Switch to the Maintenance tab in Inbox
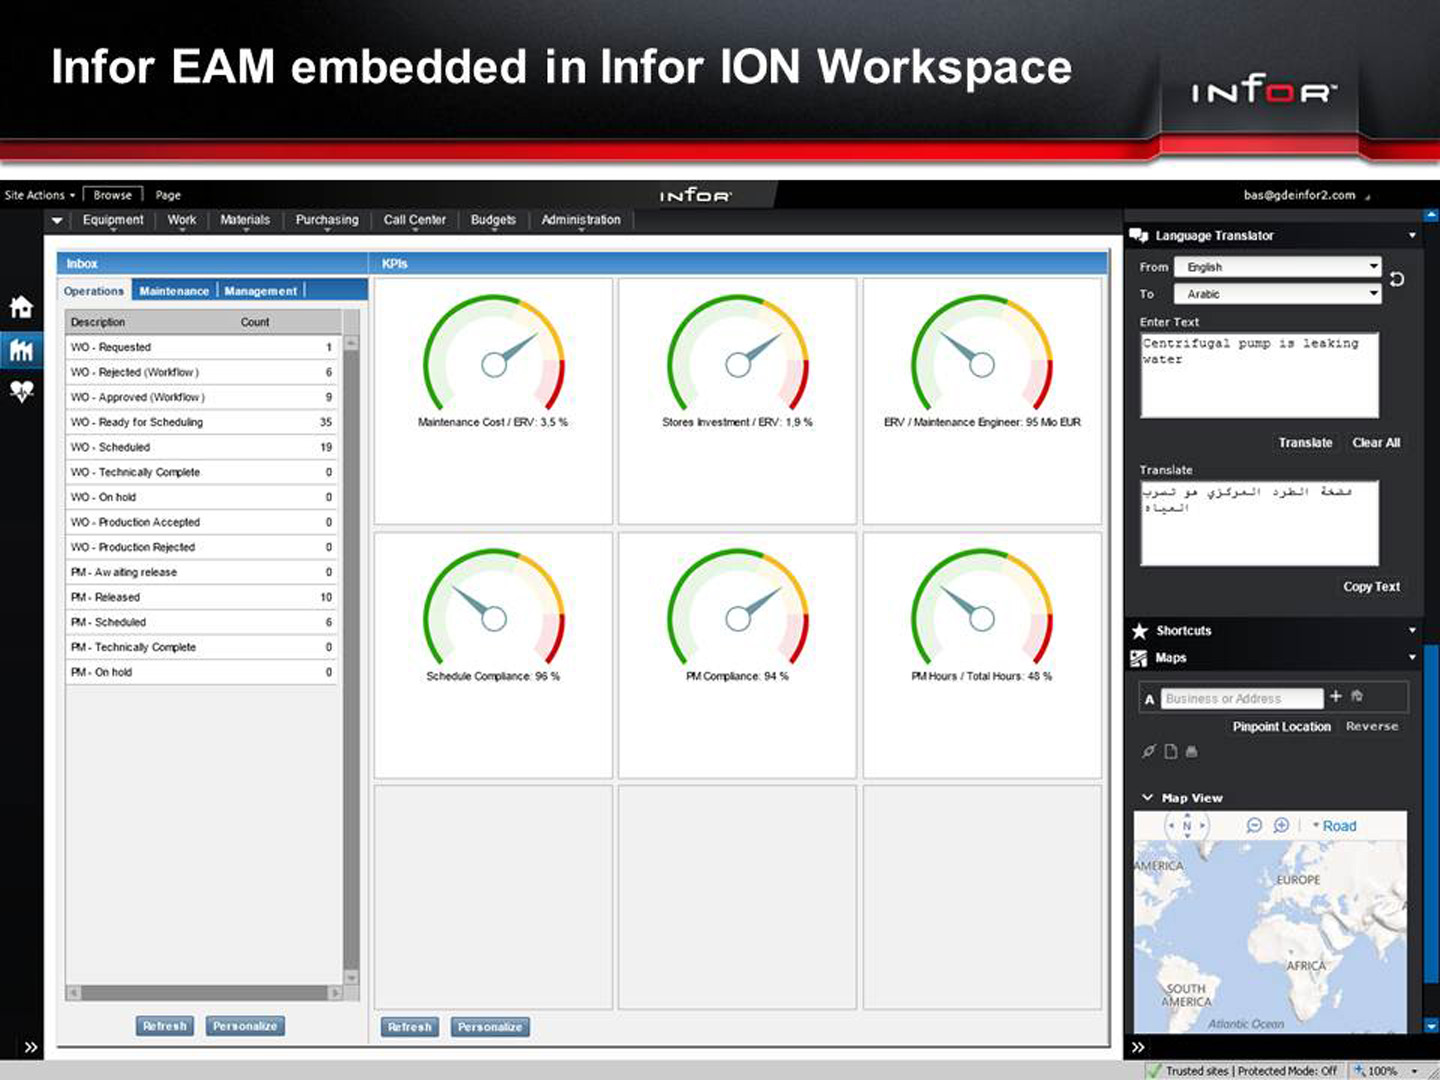Viewport: 1440px width, 1080px height. (174, 290)
